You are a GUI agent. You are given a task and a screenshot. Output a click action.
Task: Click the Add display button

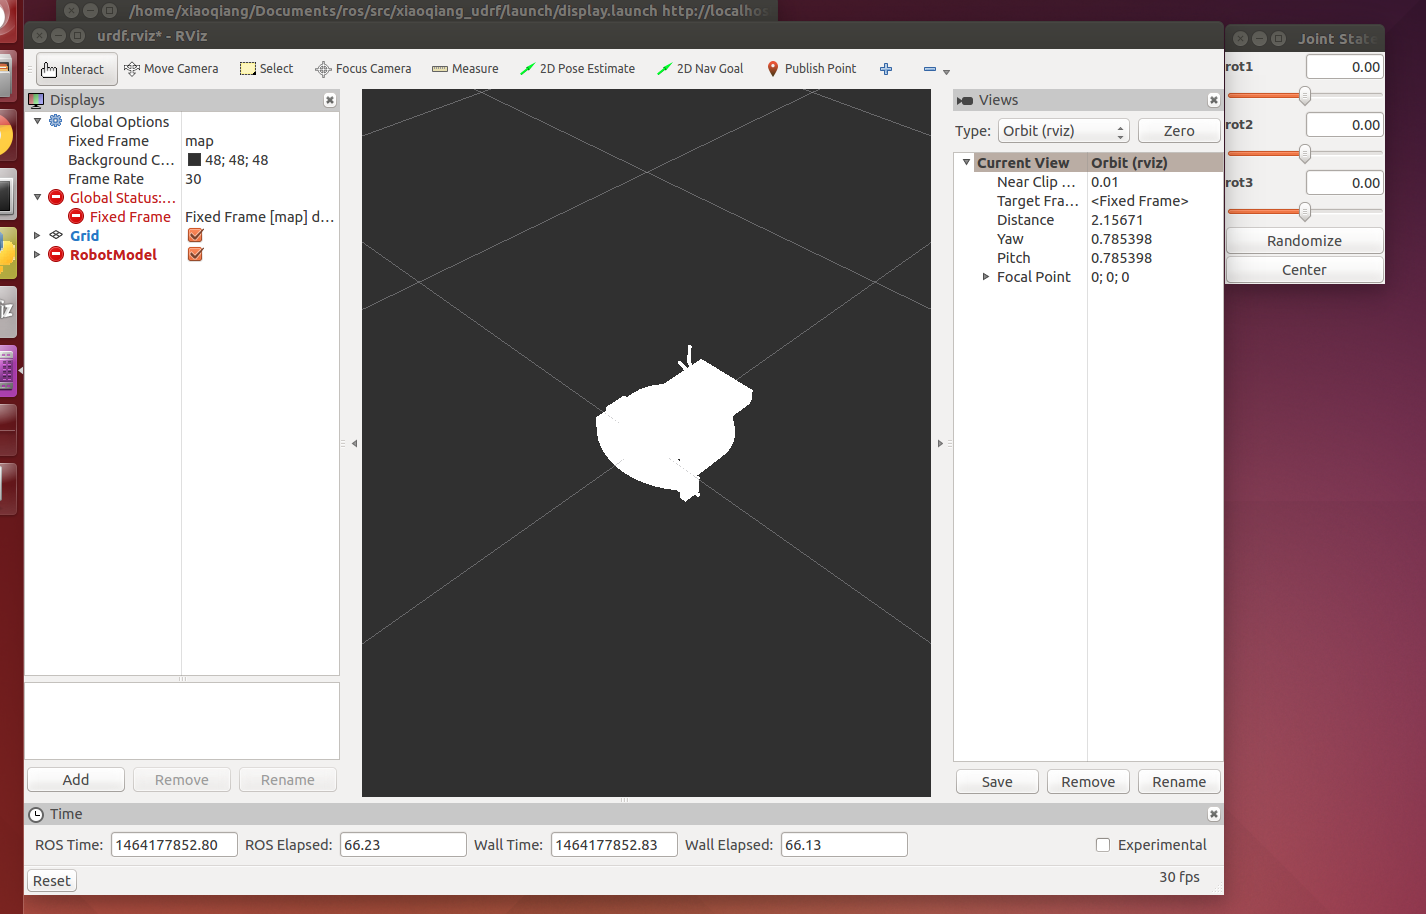pos(76,780)
